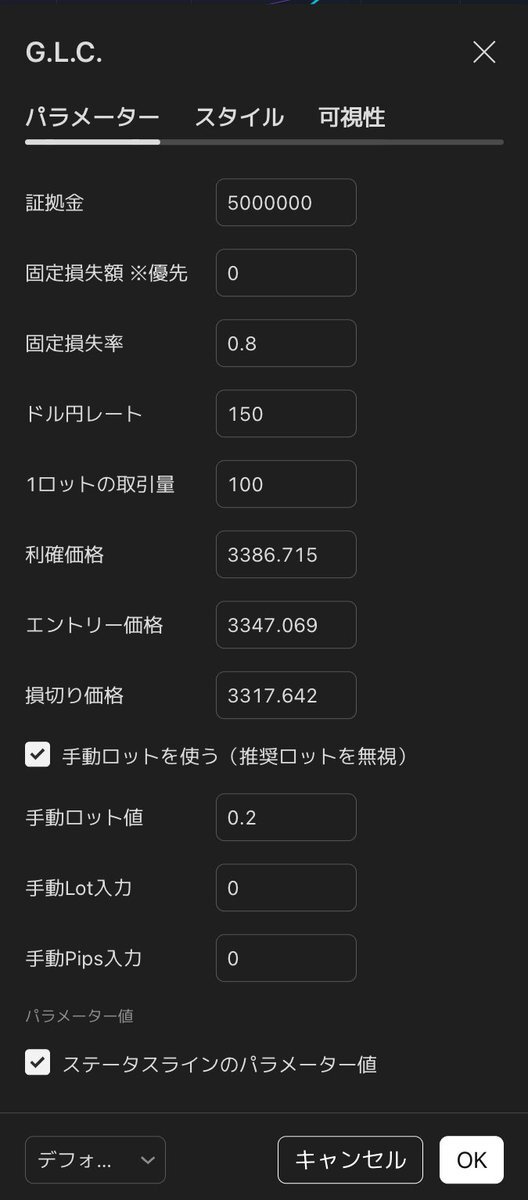Select the 固定損失率 field showing 0.8
The image size is (528, 1200).
click(286, 343)
